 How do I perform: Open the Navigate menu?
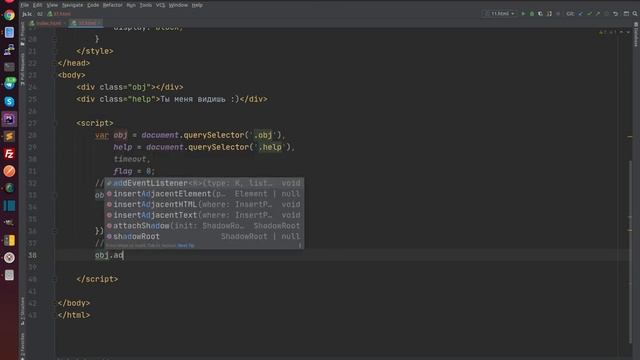[72, 5]
